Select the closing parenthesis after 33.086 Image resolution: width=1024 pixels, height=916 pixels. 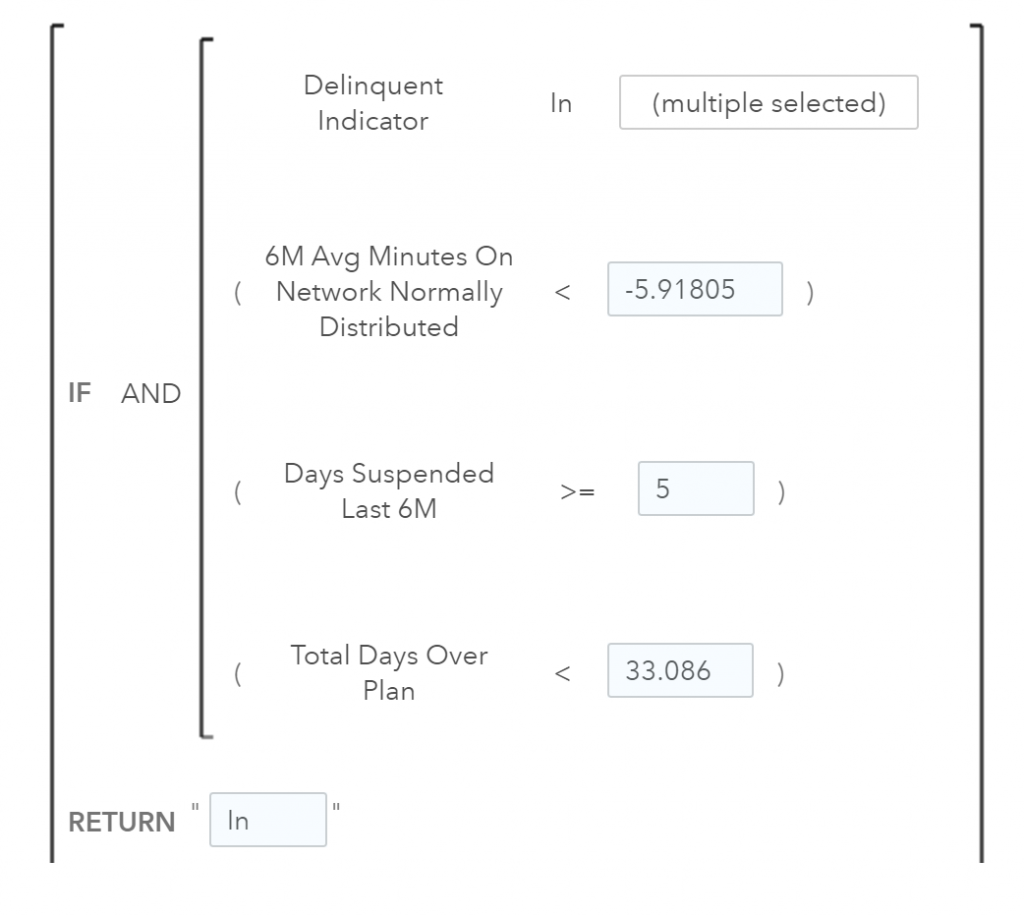coord(781,672)
